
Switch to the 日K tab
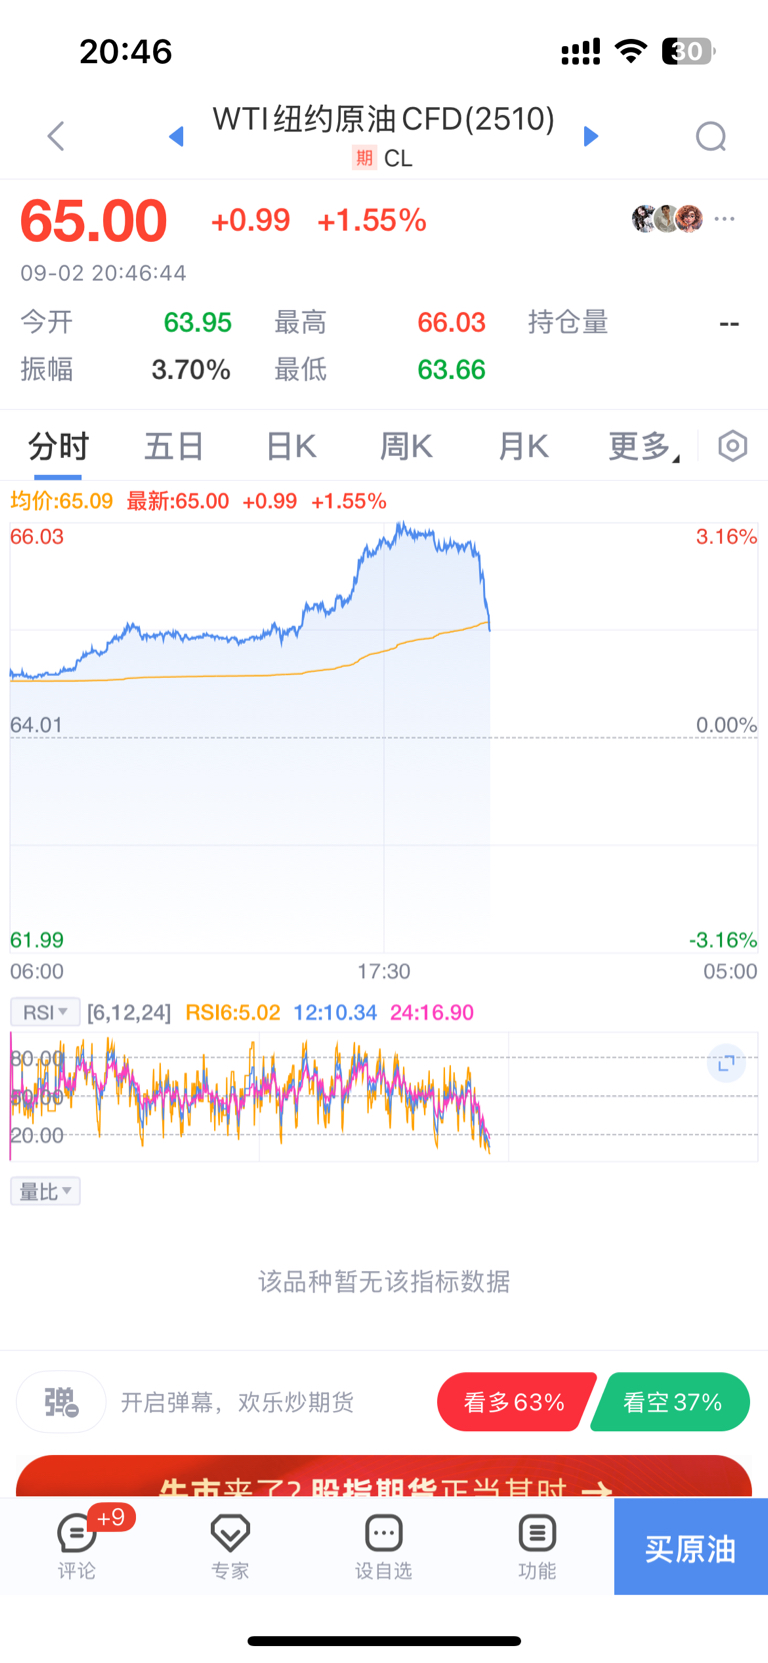pyautogui.click(x=291, y=446)
